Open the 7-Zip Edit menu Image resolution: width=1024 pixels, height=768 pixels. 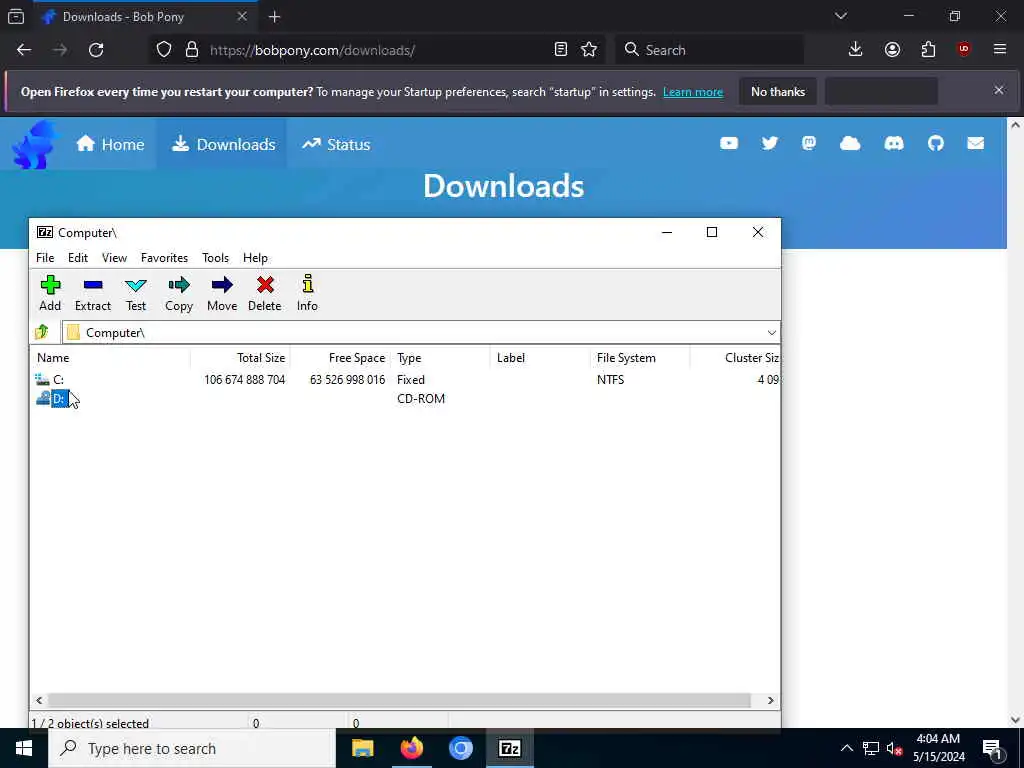coord(78,258)
